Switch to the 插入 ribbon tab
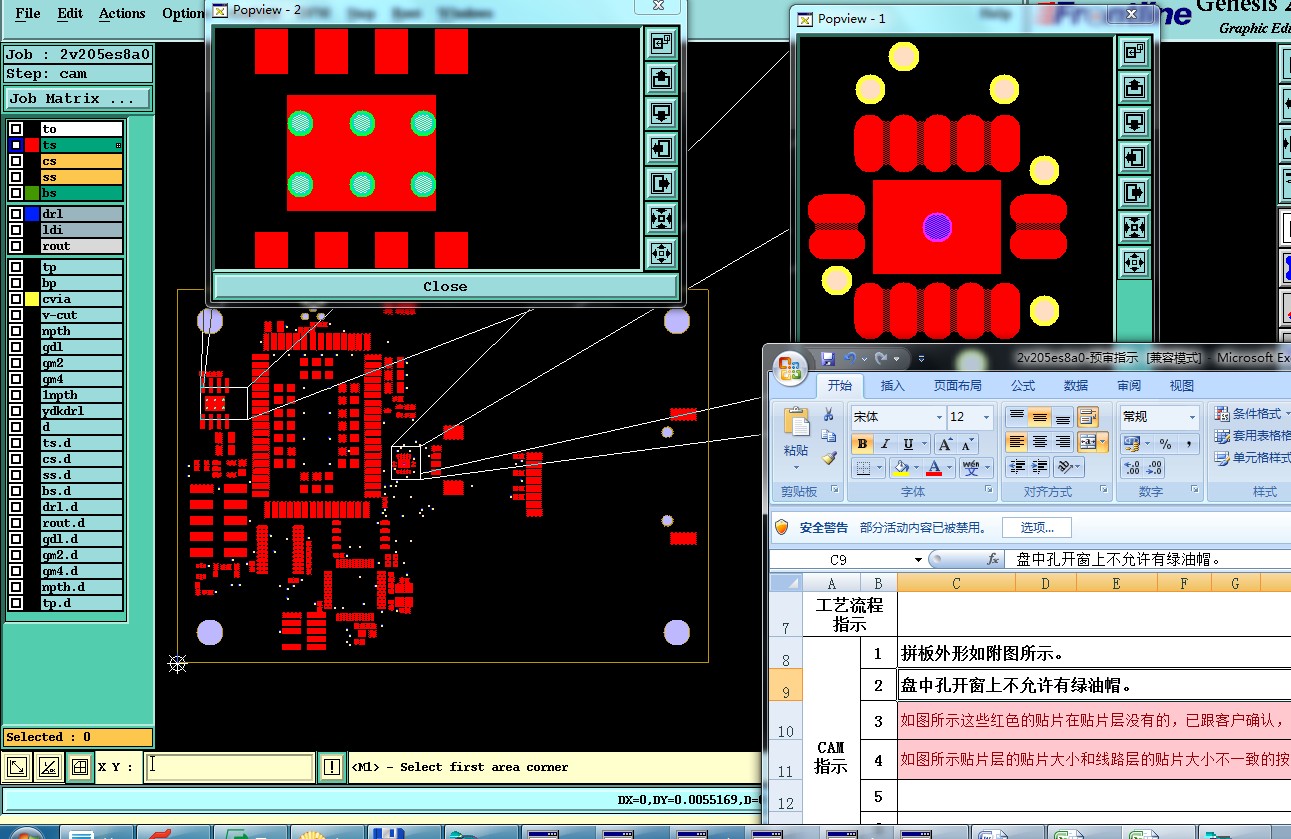 (892, 385)
